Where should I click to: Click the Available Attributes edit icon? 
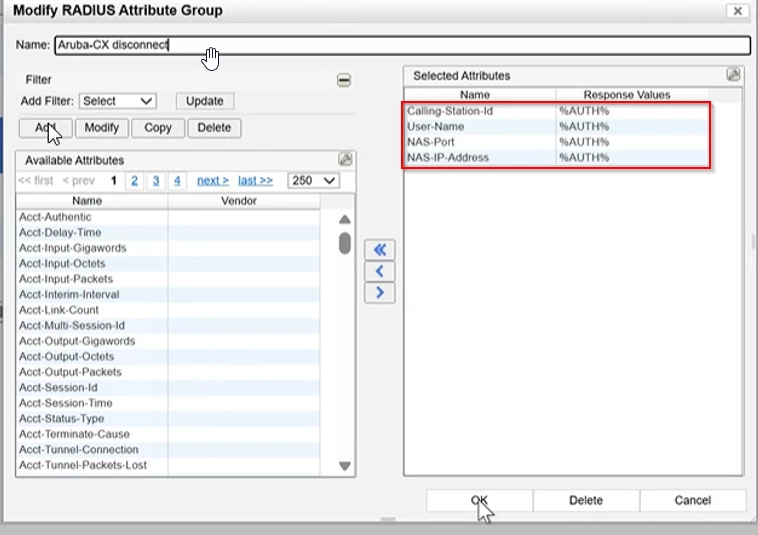pyautogui.click(x=345, y=159)
